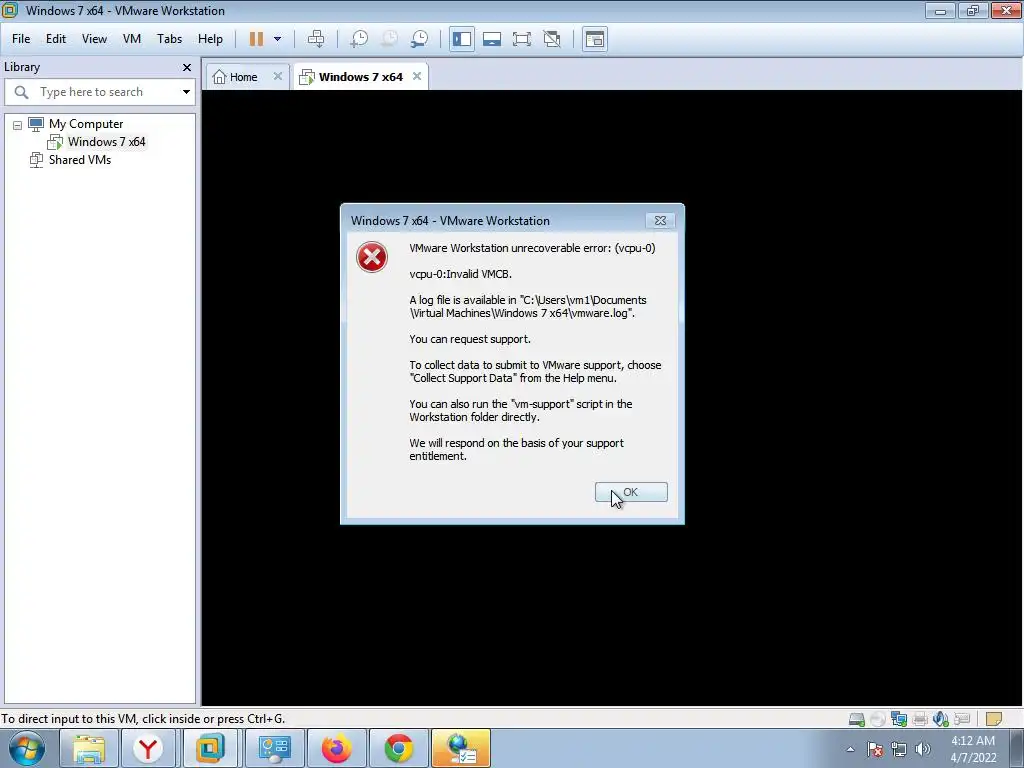Click the network adapter status icon
This screenshot has width=1024, height=768.
coord(899,720)
